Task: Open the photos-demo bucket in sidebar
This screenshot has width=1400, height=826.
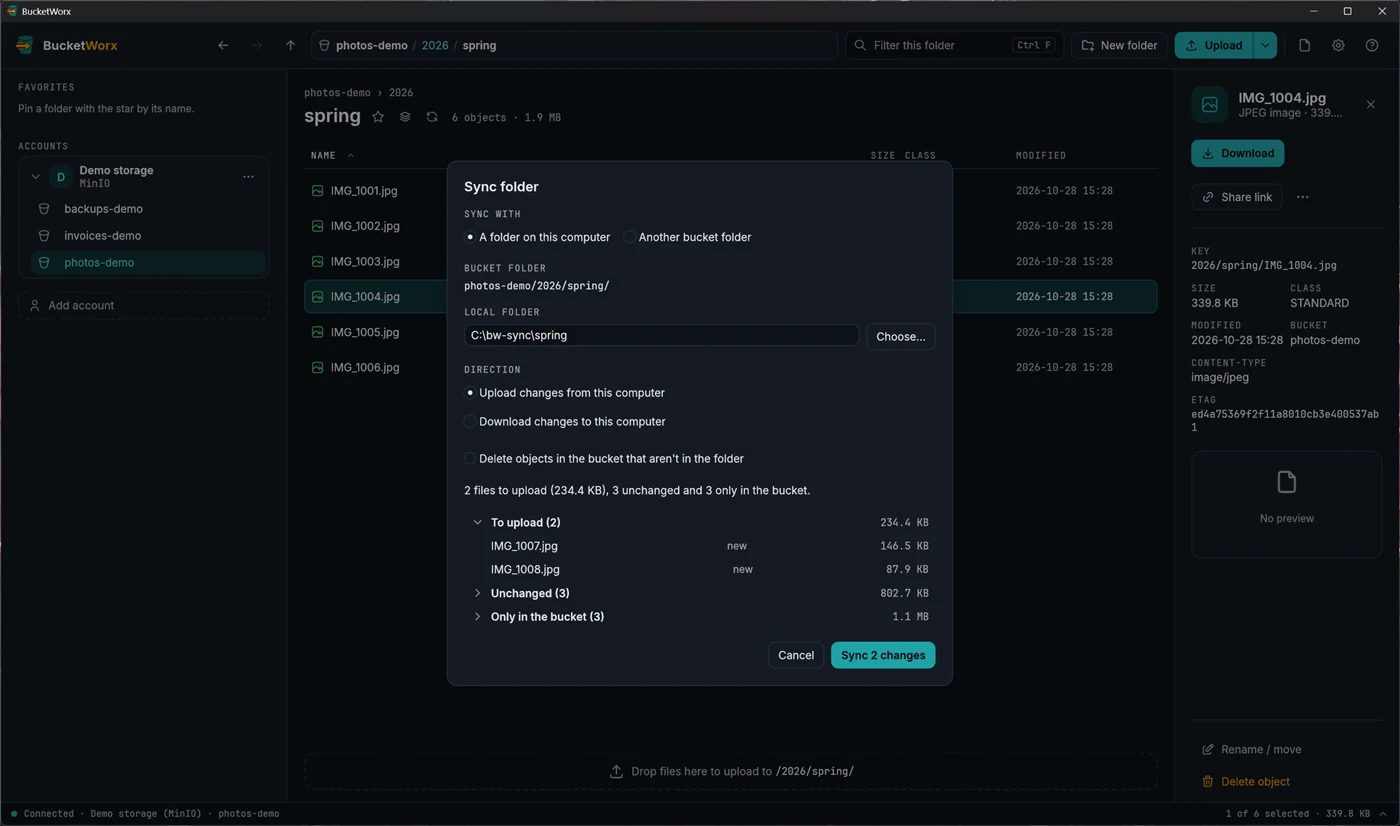Action: click(x=150, y=263)
